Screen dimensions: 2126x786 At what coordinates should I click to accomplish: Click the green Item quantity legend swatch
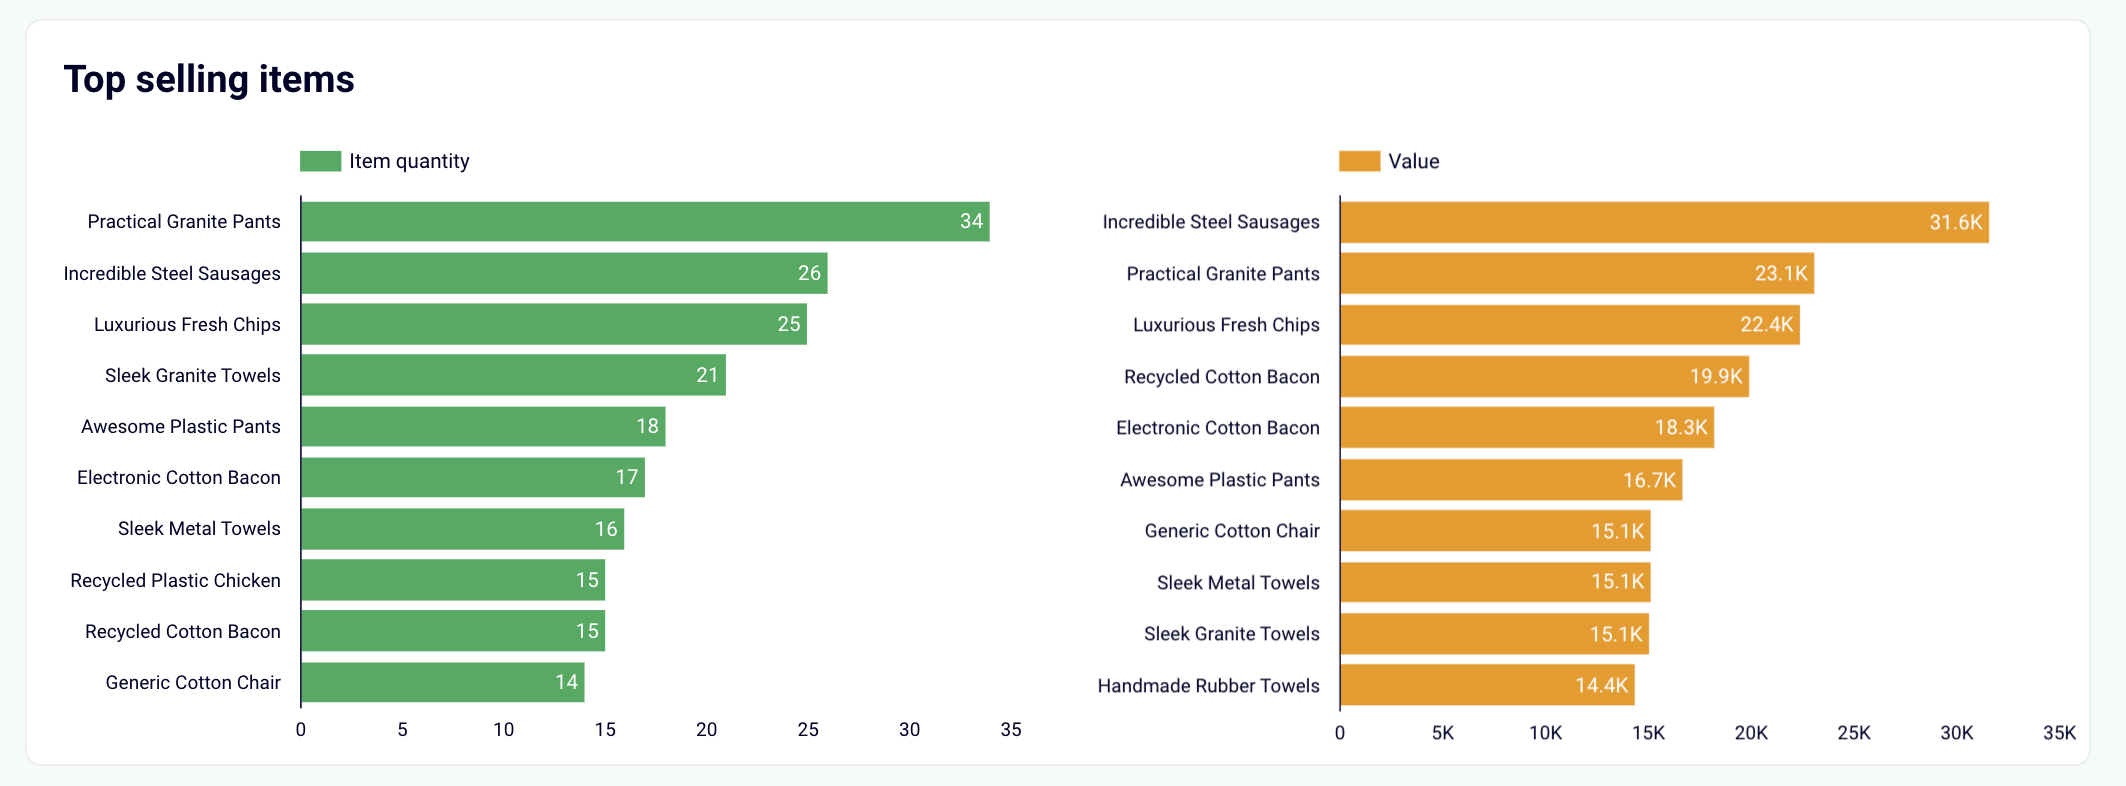pos(321,161)
